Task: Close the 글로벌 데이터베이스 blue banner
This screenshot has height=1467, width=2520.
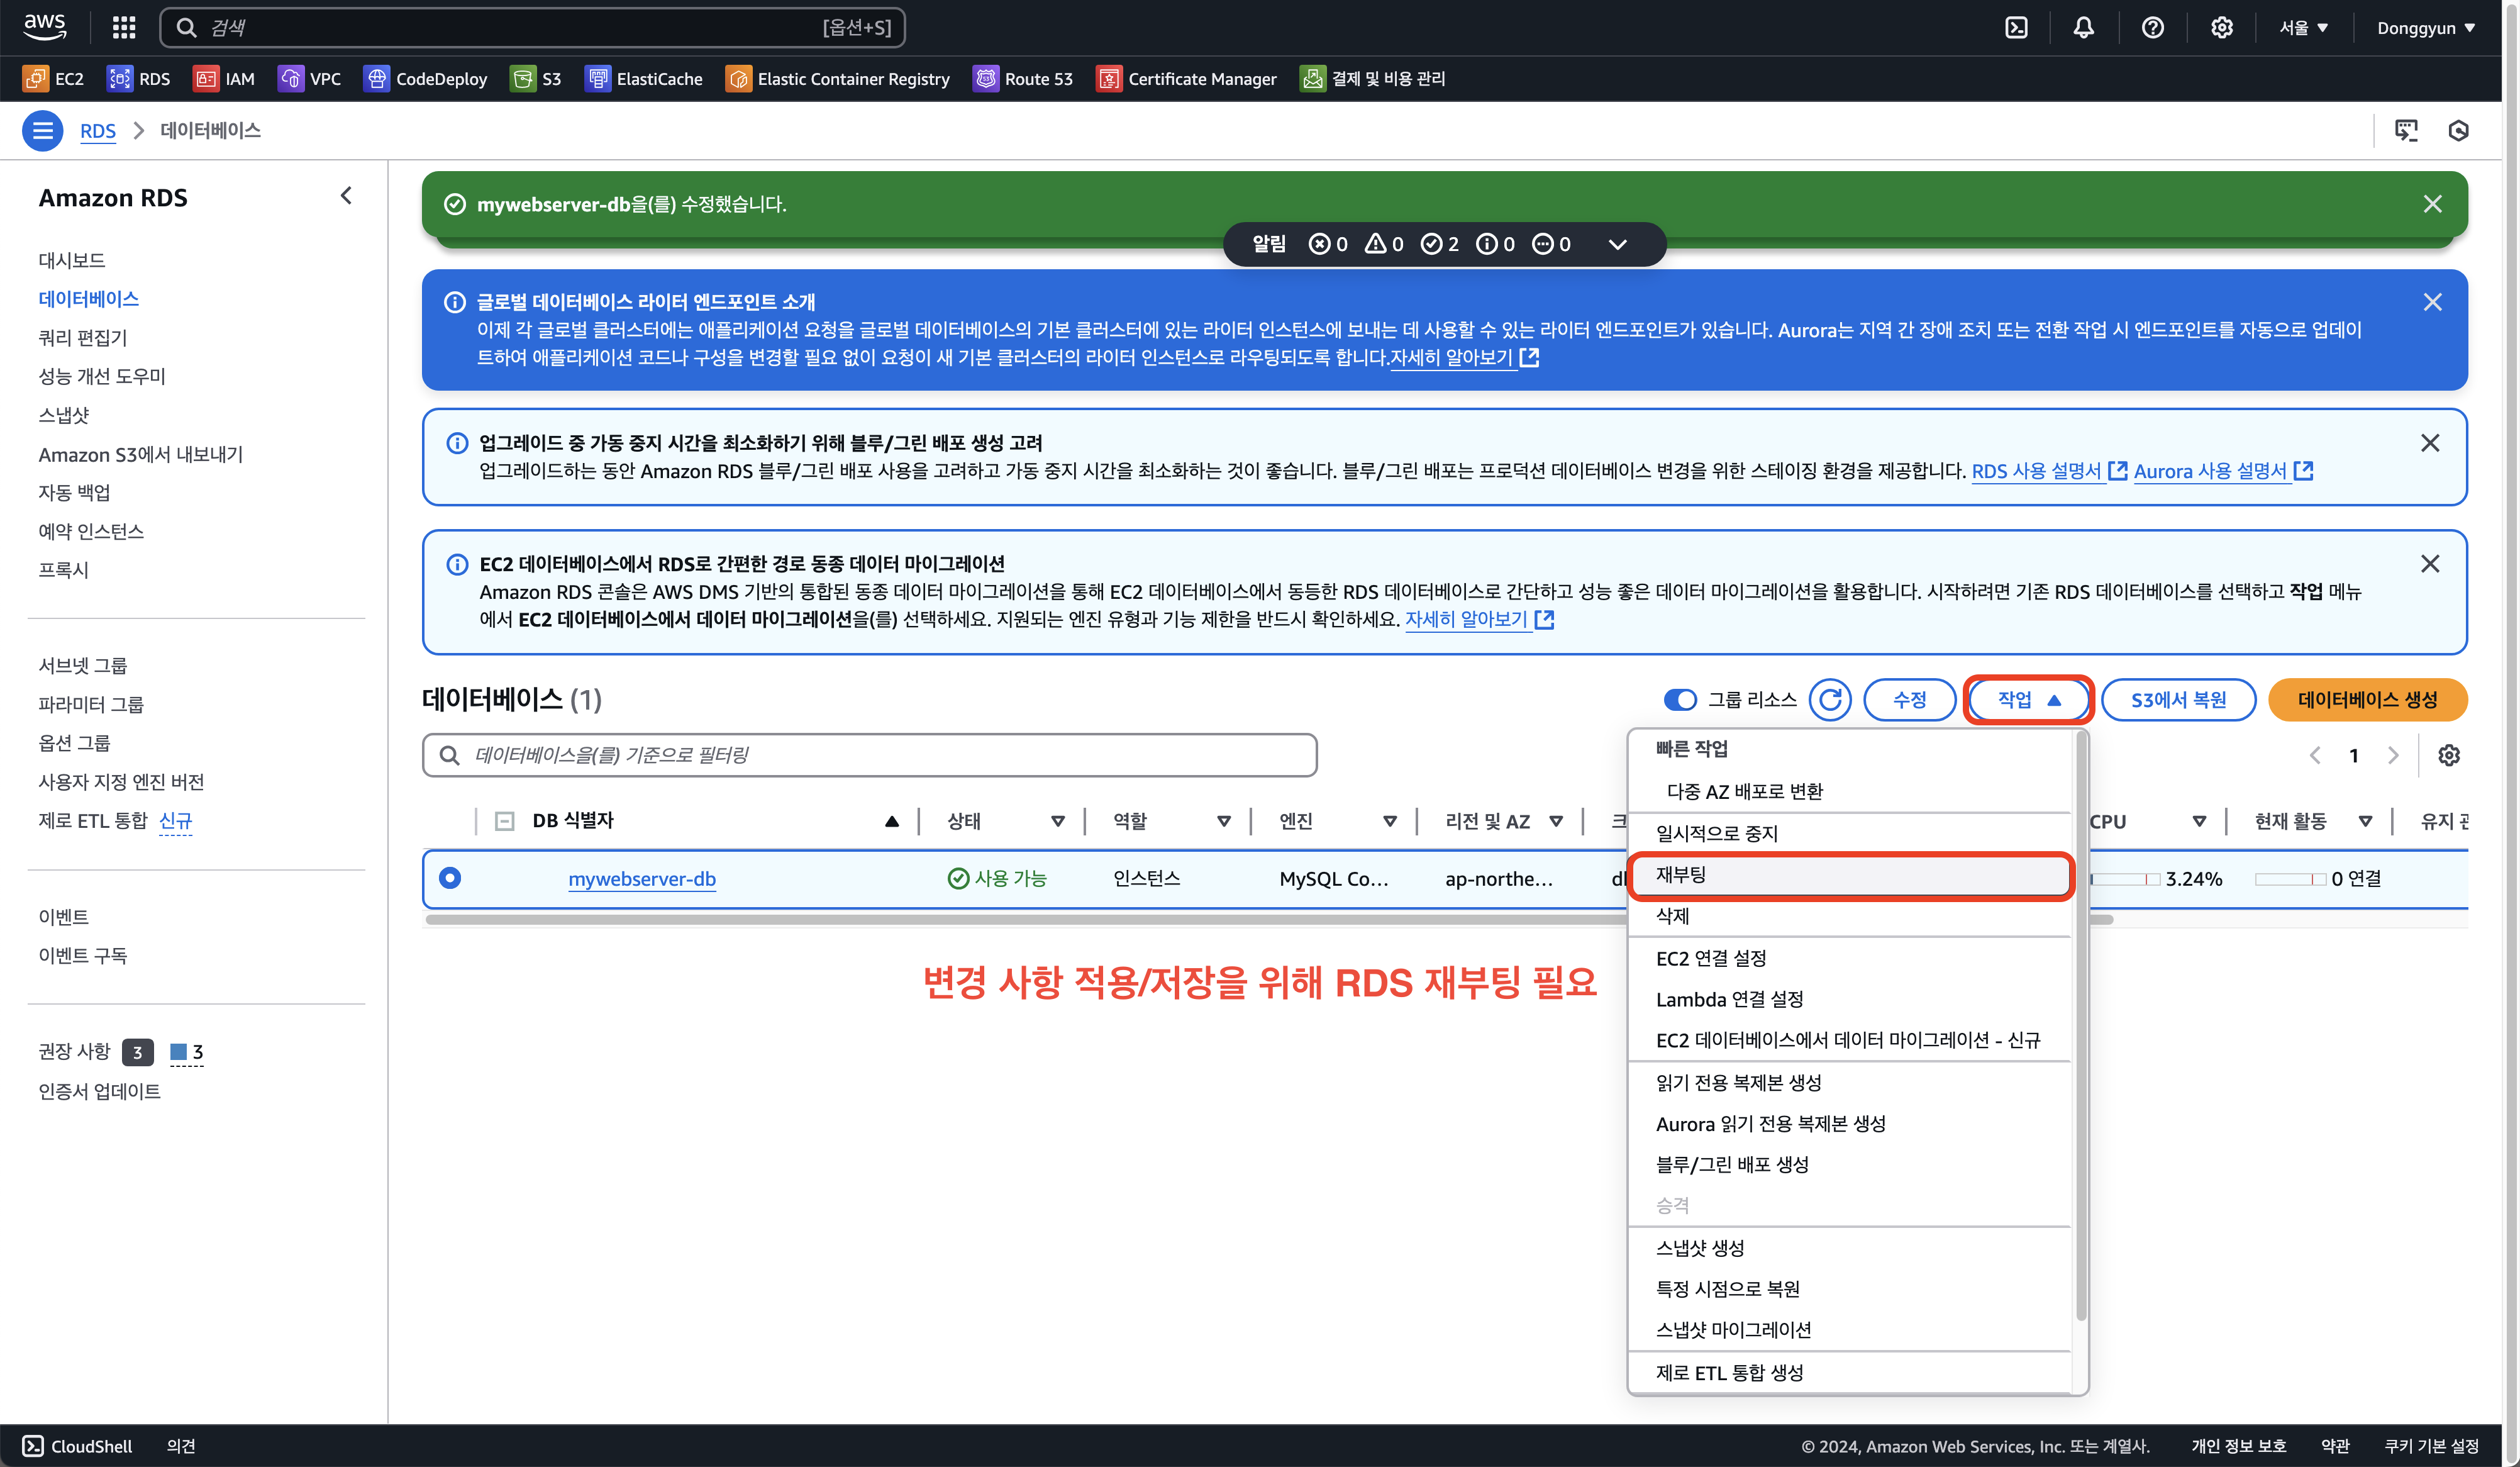Action: pos(2432,302)
